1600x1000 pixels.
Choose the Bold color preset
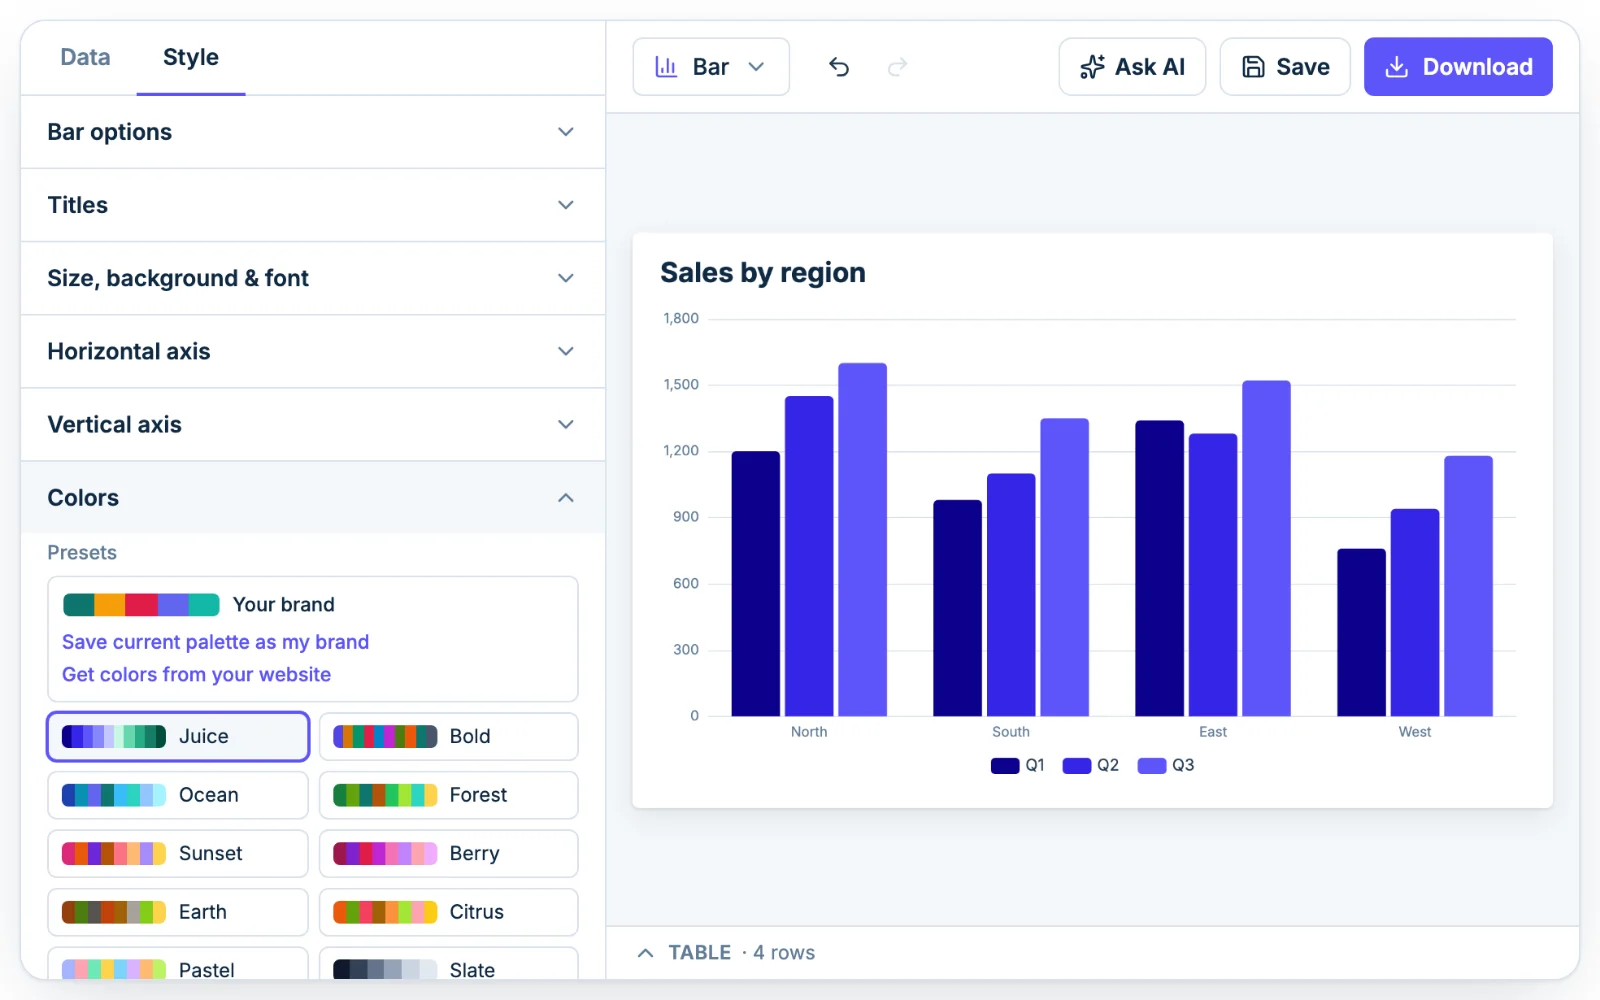pyautogui.click(x=449, y=737)
